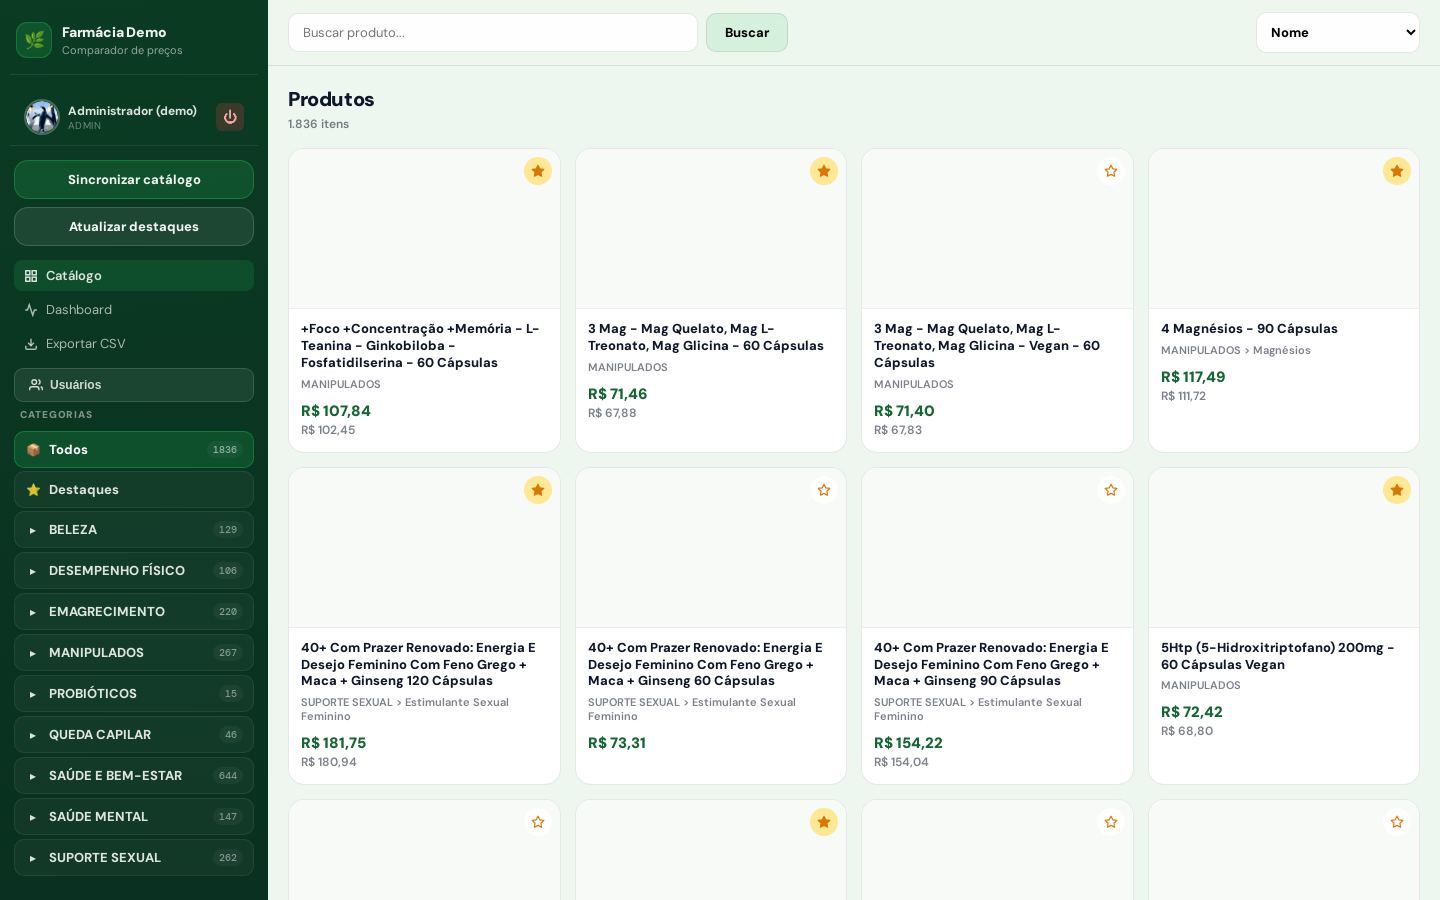Image resolution: width=1440 pixels, height=900 pixels.
Task: Click the Farmácia Demo leaf logo
Action: point(34,40)
